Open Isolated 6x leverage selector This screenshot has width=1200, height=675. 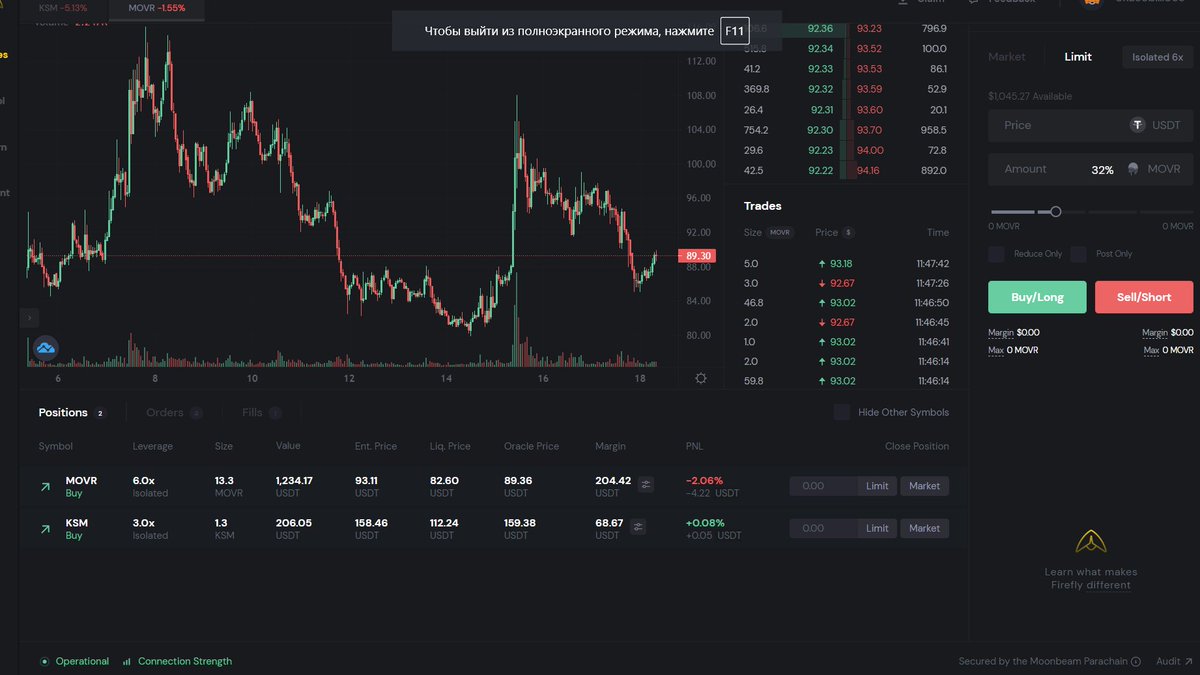1157,57
